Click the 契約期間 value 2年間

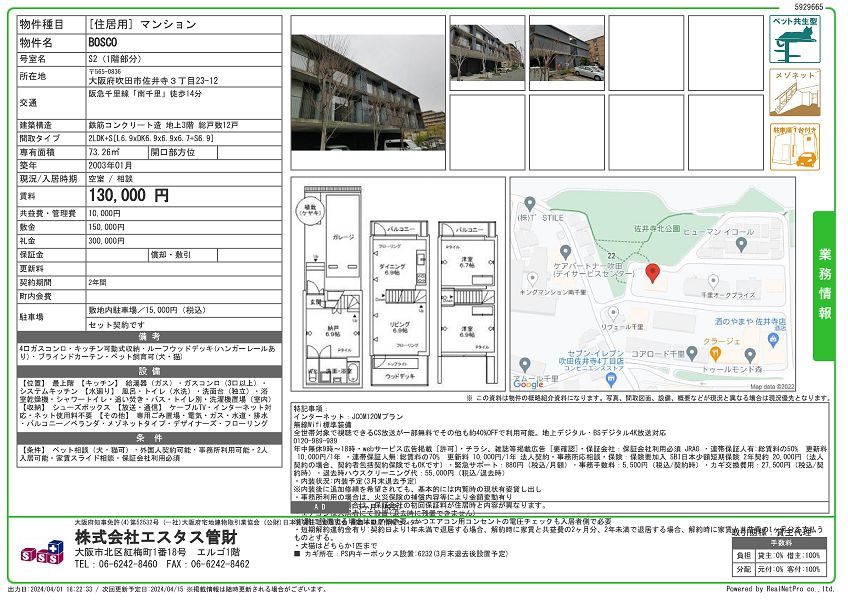97,282
